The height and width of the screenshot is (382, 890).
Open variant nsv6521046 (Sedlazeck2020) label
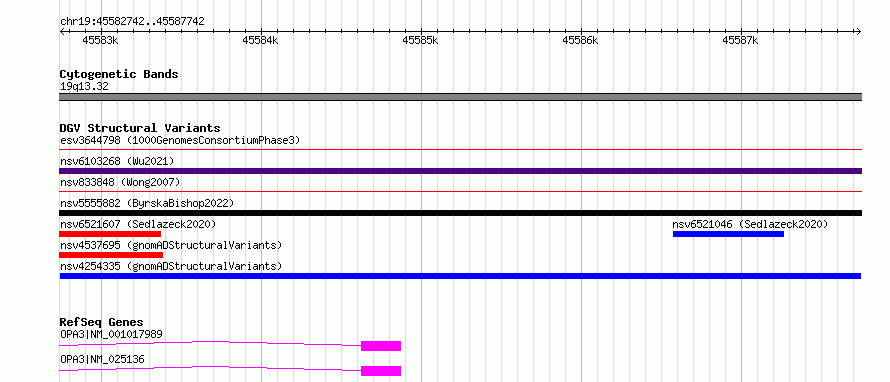750,224
